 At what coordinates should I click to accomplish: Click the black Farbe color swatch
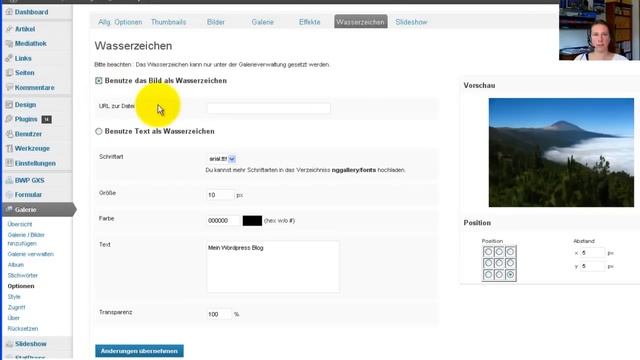pyautogui.click(x=252, y=221)
